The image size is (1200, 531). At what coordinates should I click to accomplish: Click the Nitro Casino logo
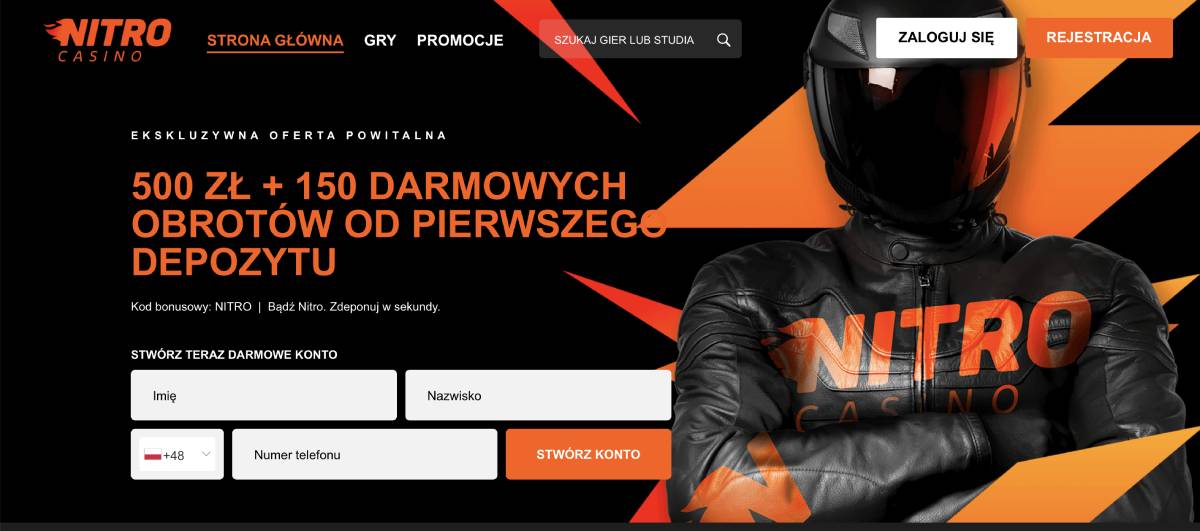tap(107, 40)
